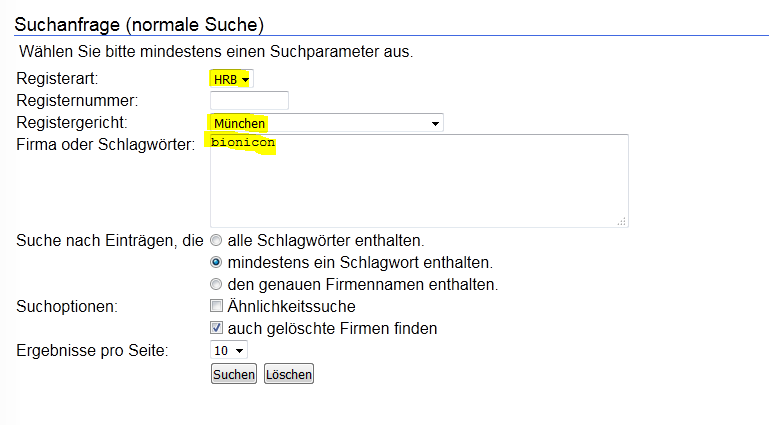Image resolution: width=769 pixels, height=425 pixels.
Task: Expand the Registergericht dropdown showing München
Action: [326, 123]
